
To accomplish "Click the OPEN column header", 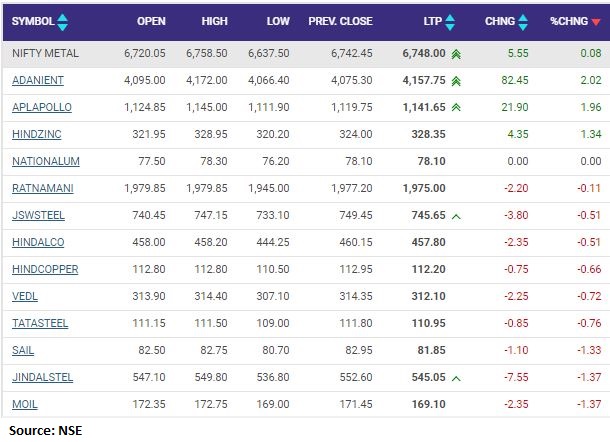I will (151, 21).
